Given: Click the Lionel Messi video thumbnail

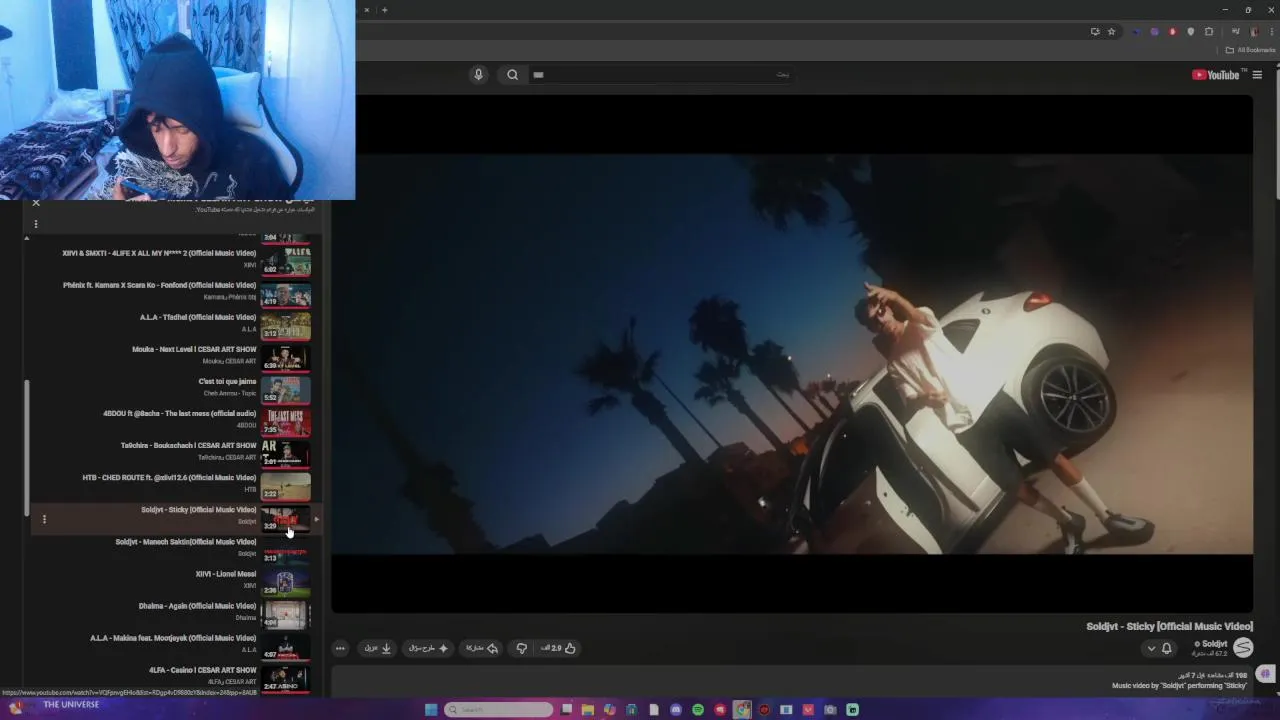Looking at the screenshot, I should [x=286, y=583].
